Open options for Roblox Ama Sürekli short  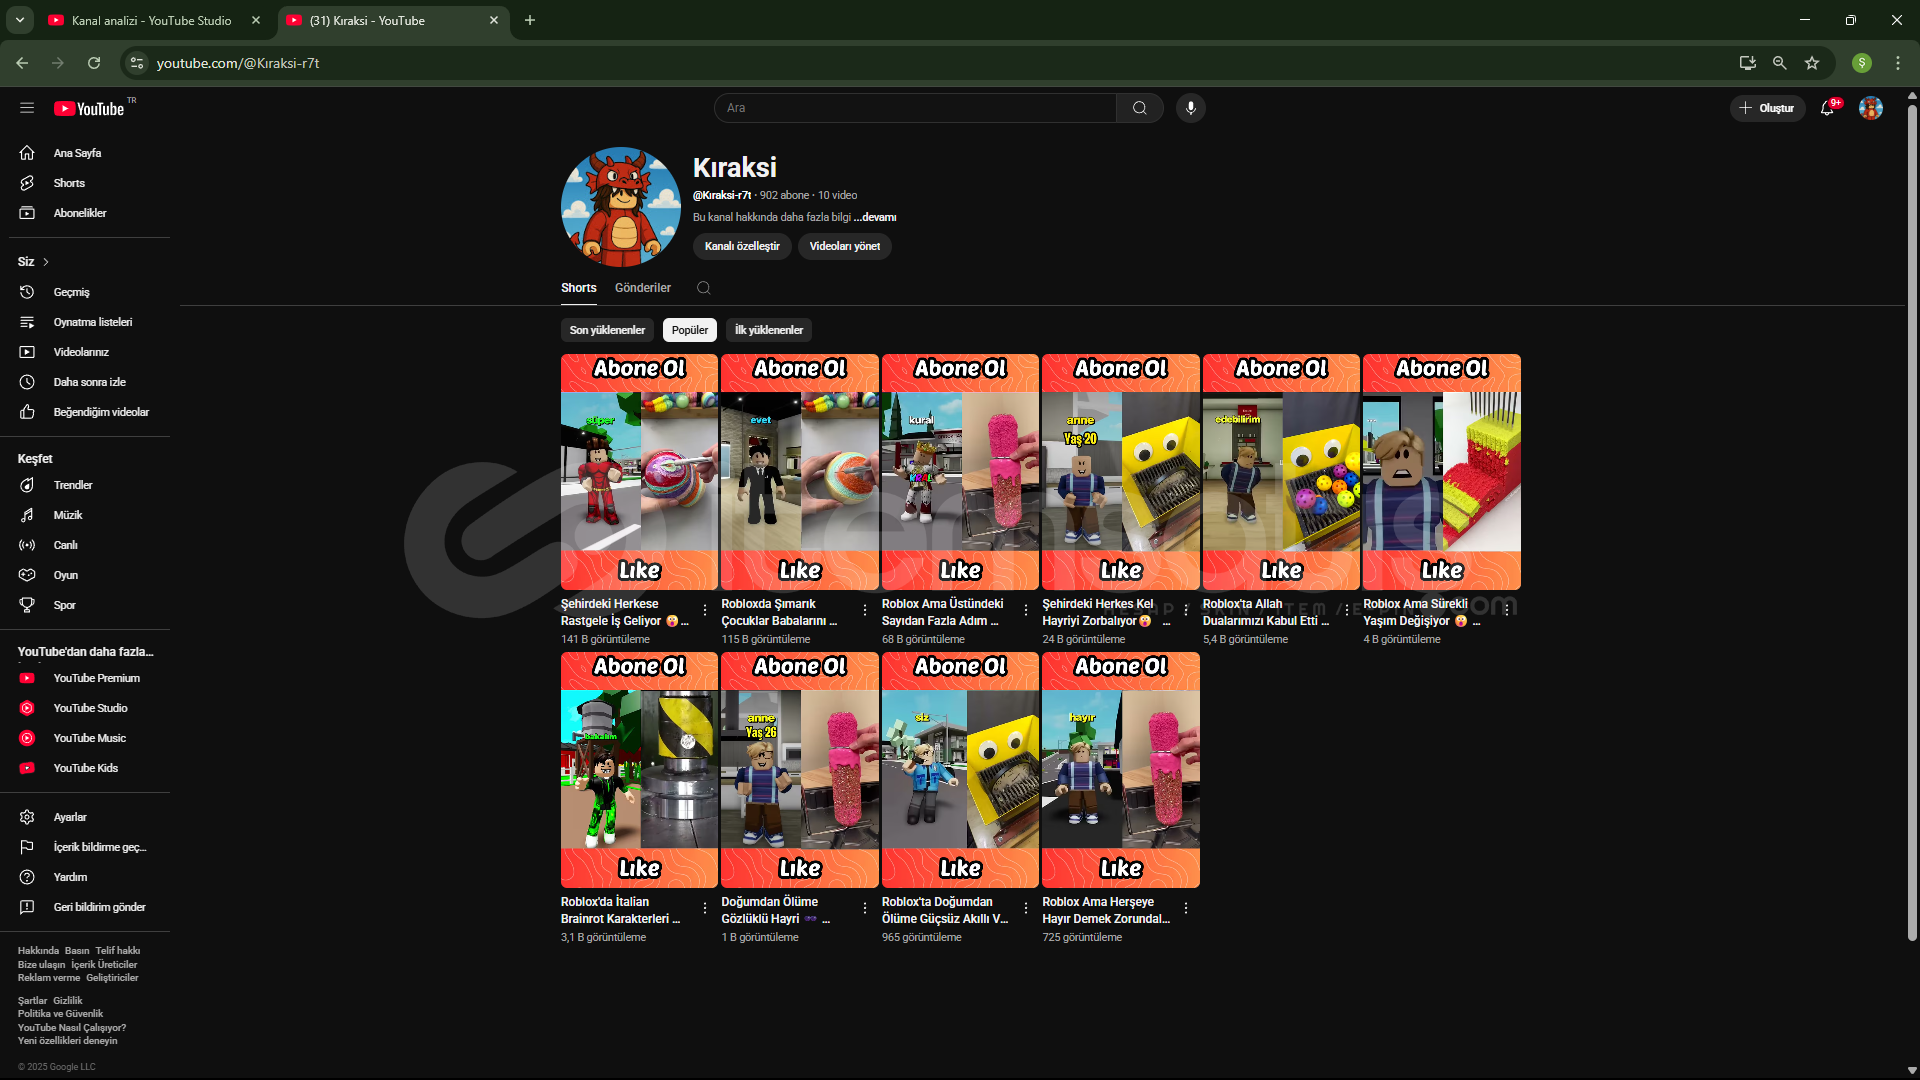pyautogui.click(x=1507, y=610)
